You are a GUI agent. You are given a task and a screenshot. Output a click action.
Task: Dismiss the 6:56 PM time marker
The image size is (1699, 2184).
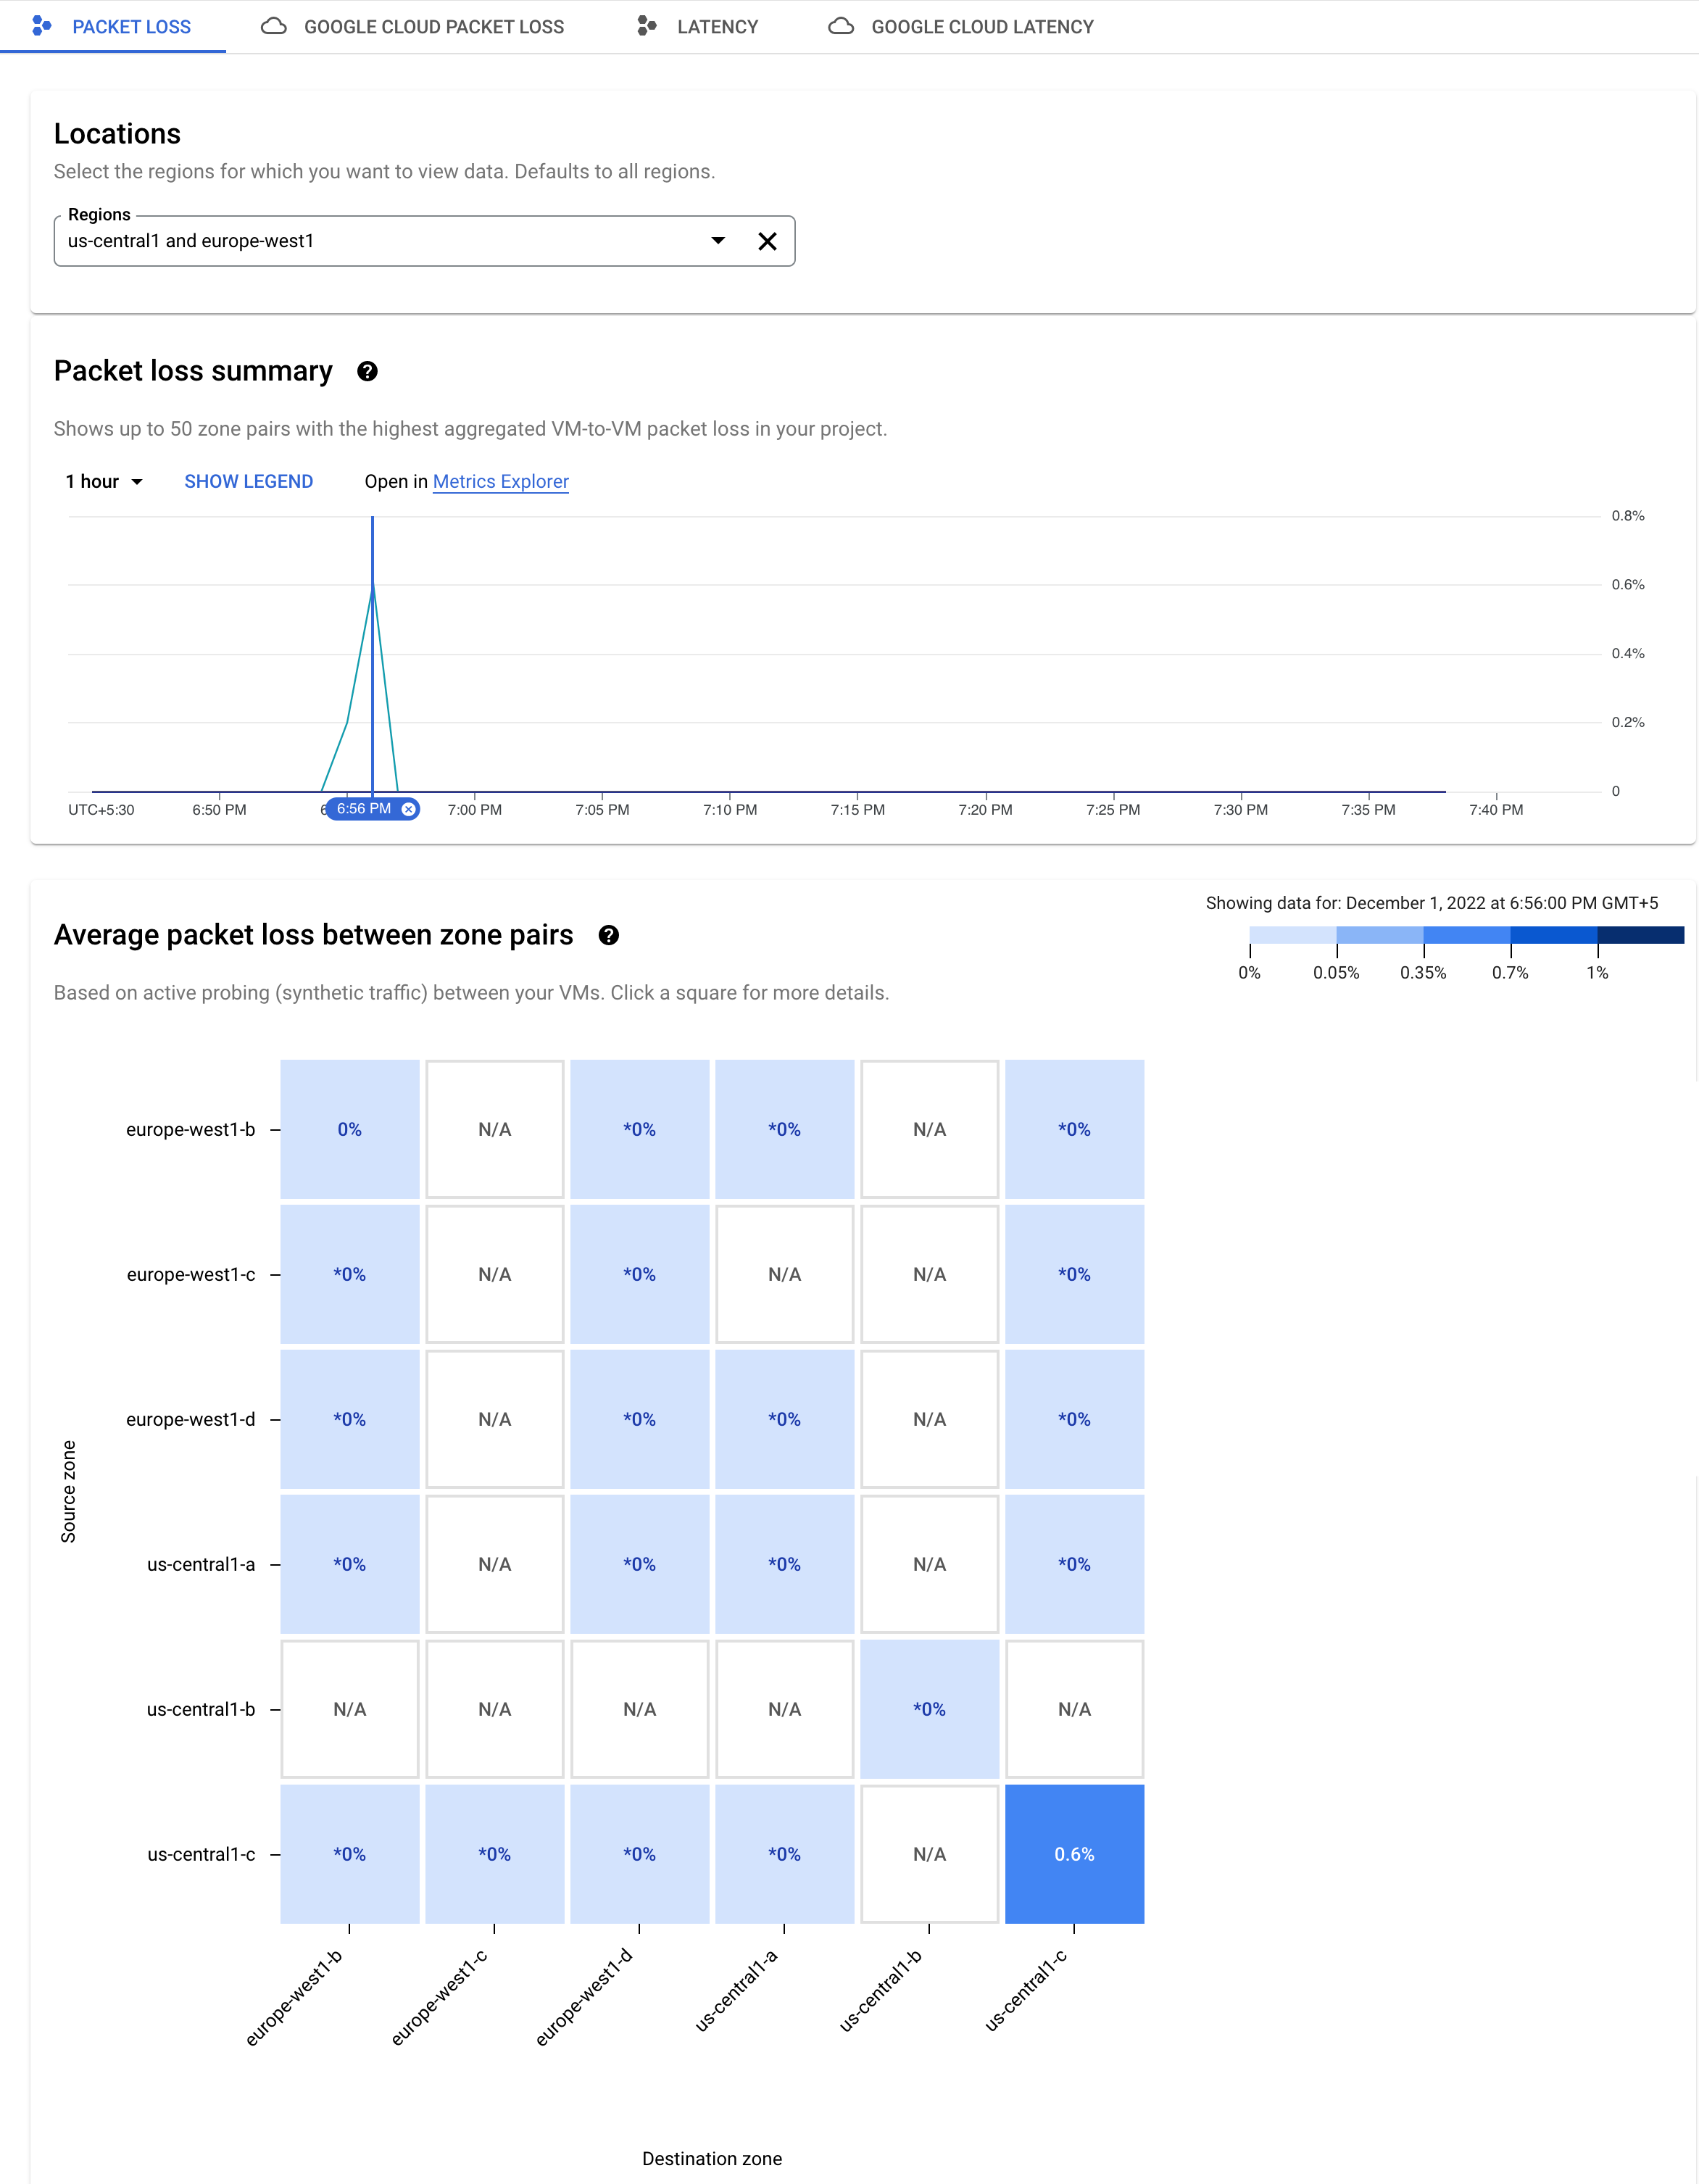pos(408,809)
